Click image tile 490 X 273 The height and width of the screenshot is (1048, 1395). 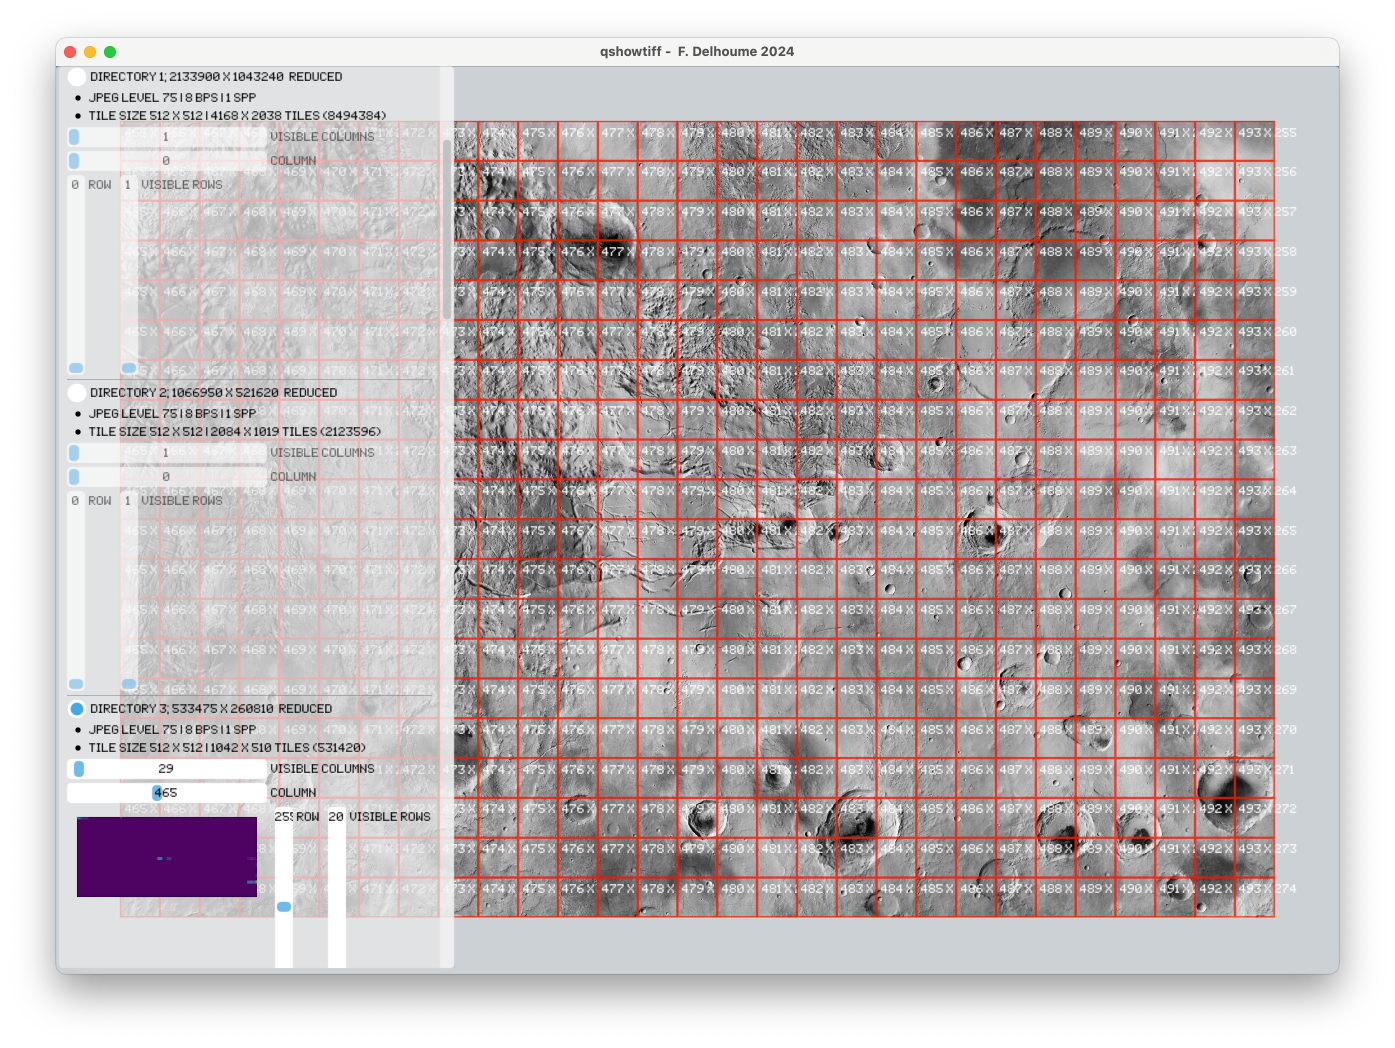pyautogui.click(x=1136, y=858)
